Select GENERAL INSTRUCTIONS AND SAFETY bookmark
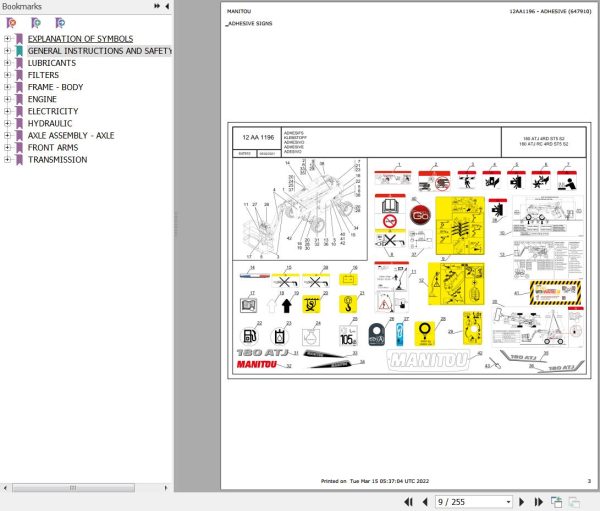Image resolution: width=600 pixels, height=511 pixels. click(99, 51)
